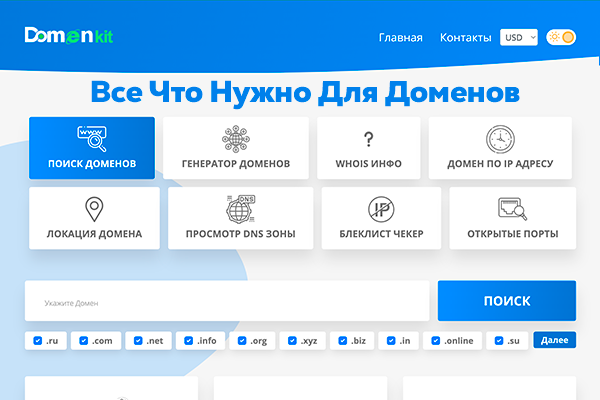Viewport: 600px width, 400px height.
Task: Click the DNS globe icon
Action: pyautogui.click(x=241, y=209)
